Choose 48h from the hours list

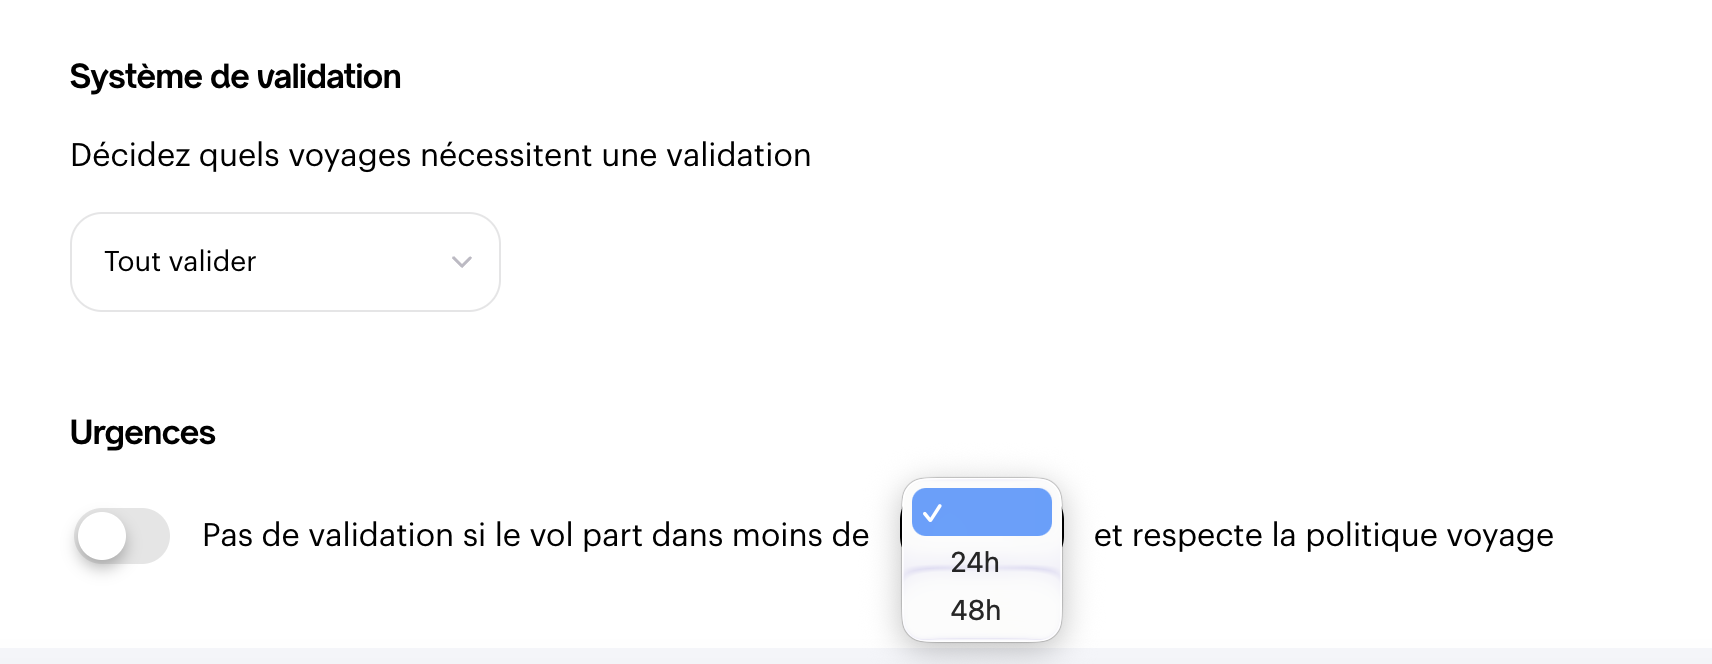coord(975,610)
